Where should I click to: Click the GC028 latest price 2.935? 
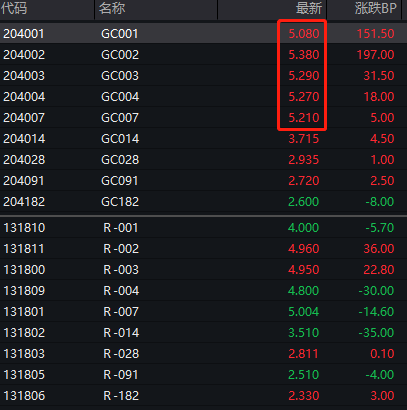coord(304,160)
